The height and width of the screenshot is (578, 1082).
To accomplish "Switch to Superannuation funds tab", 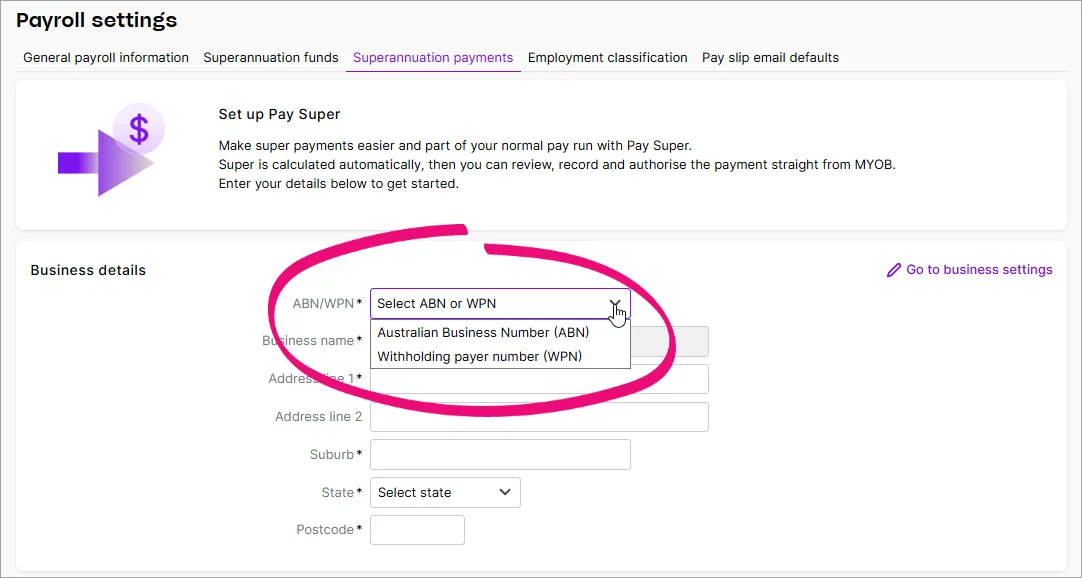I will tap(270, 58).
